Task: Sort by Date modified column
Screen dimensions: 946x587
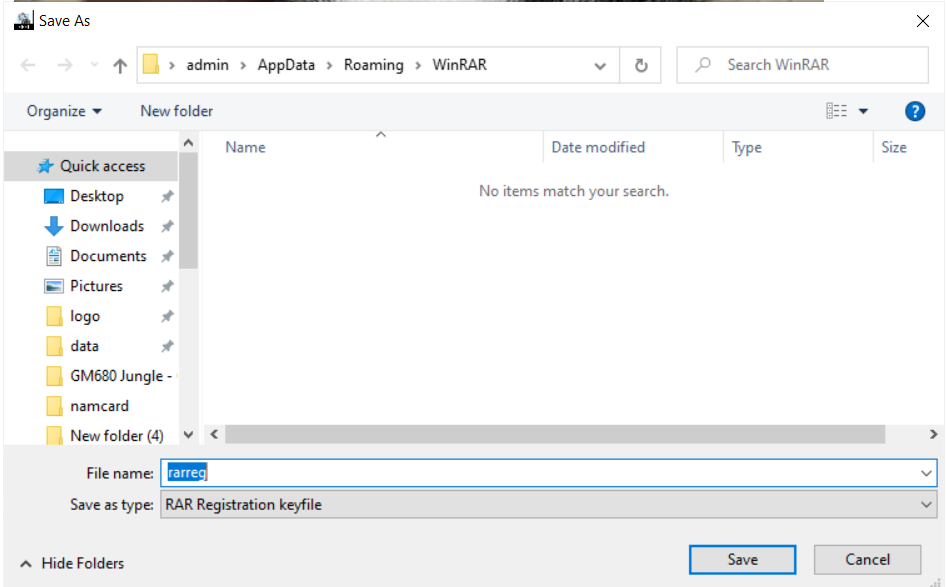Action: click(x=598, y=148)
